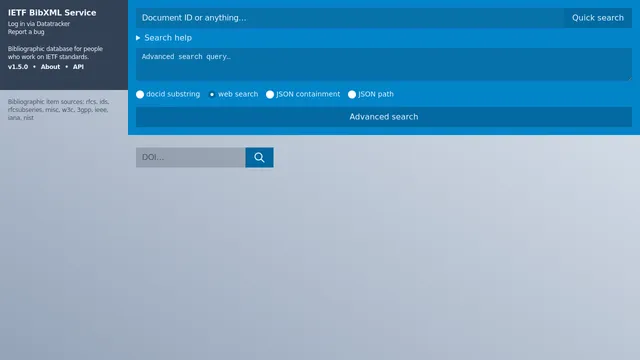Click the DOI magnifier search icon

point(259,158)
